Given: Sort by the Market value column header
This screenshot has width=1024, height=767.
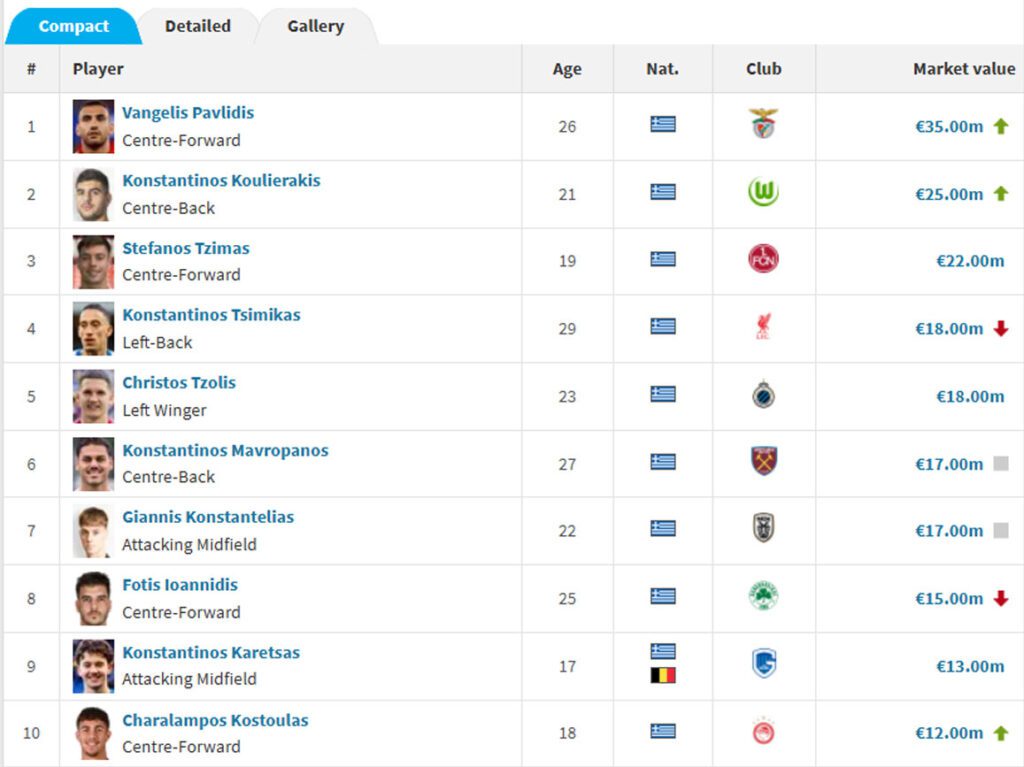Looking at the screenshot, I should [x=964, y=69].
